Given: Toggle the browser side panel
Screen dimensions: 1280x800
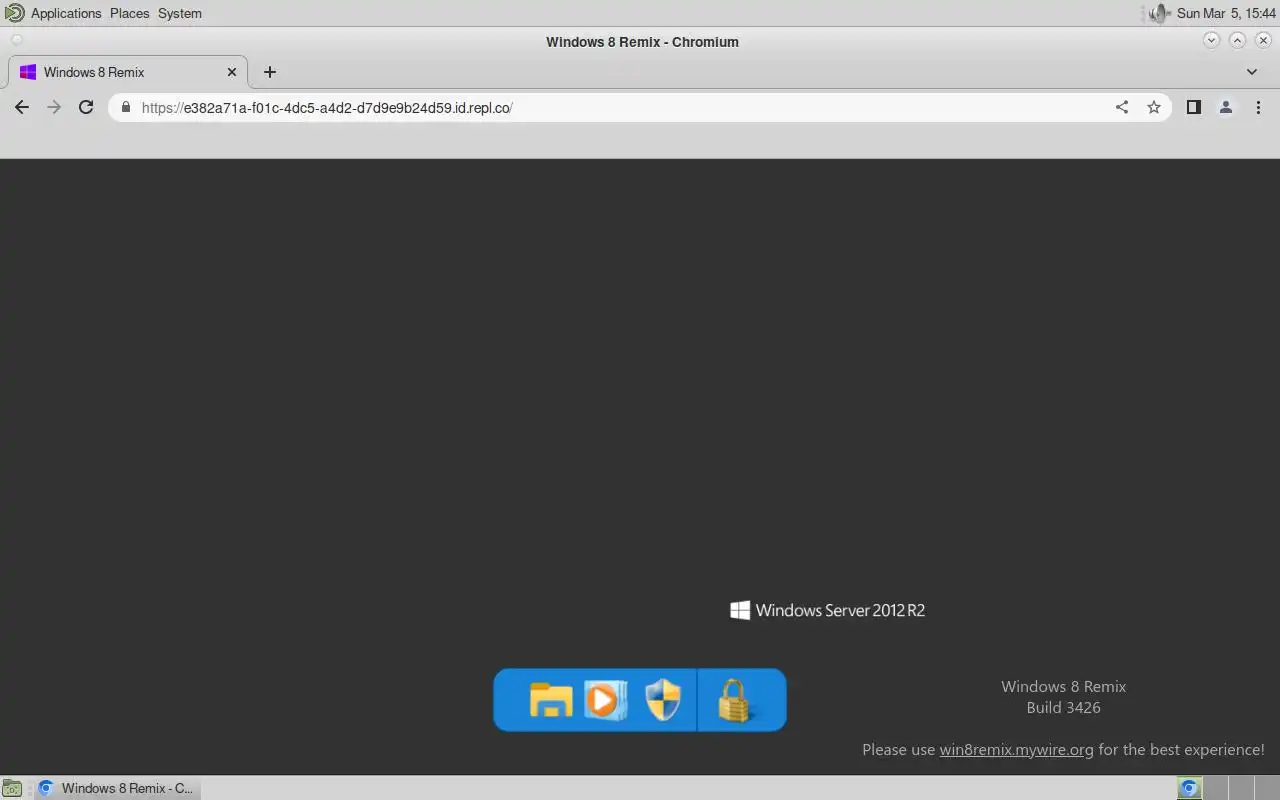Looking at the screenshot, I should tap(1193, 107).
